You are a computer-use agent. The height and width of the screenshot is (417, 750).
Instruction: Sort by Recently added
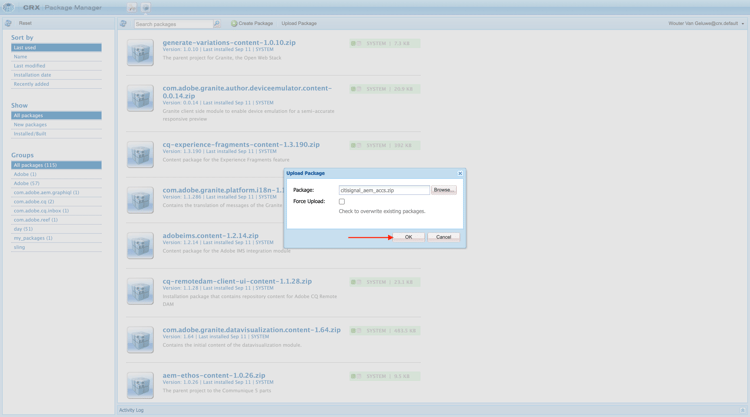[56, 84]
